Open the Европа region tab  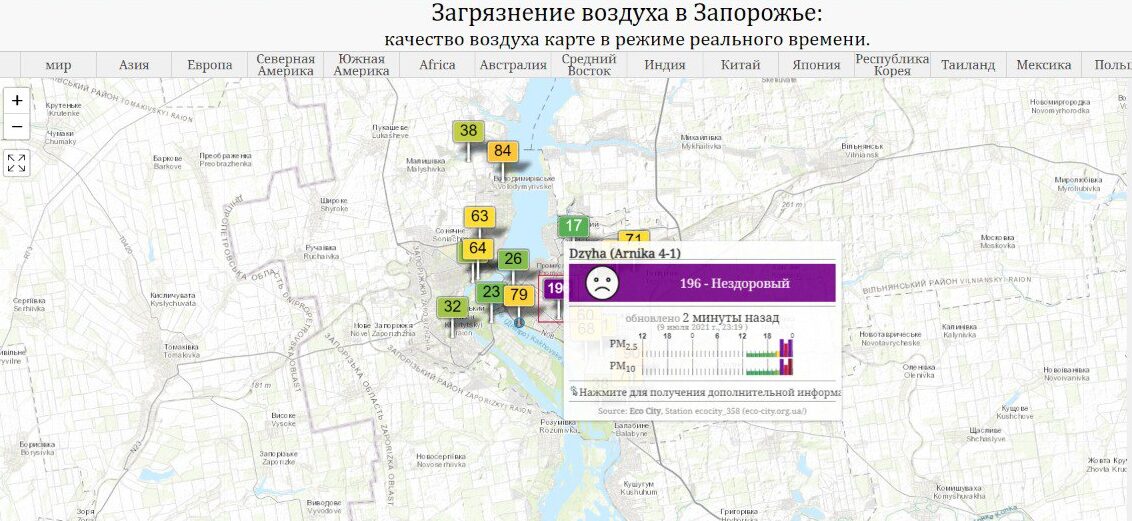coord(210,65)
